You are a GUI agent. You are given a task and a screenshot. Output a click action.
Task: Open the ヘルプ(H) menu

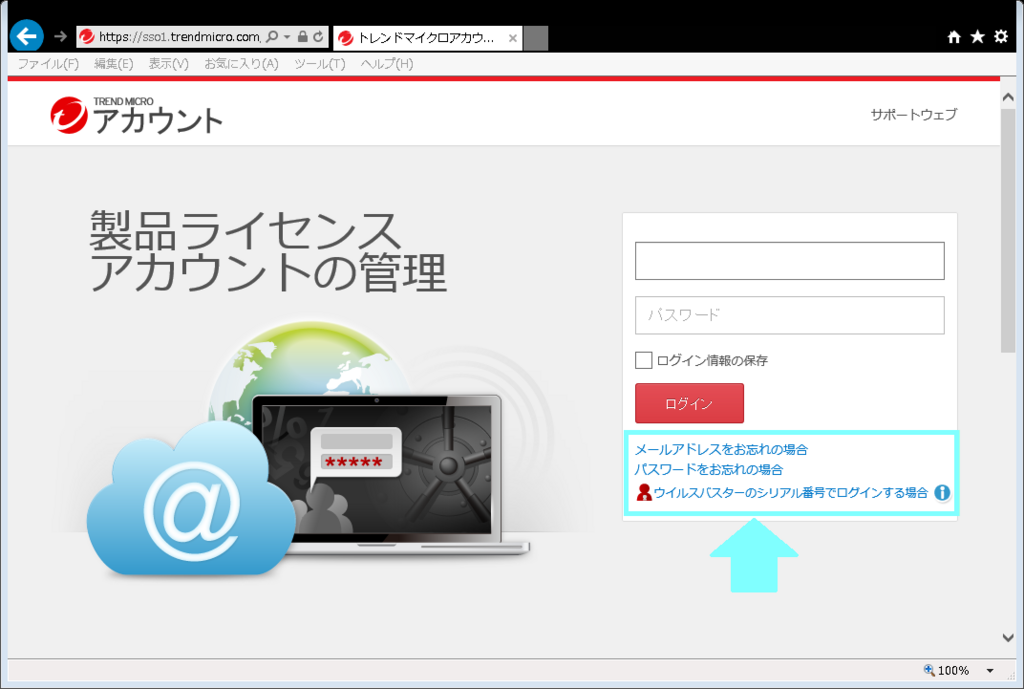[x=387, y=63]
